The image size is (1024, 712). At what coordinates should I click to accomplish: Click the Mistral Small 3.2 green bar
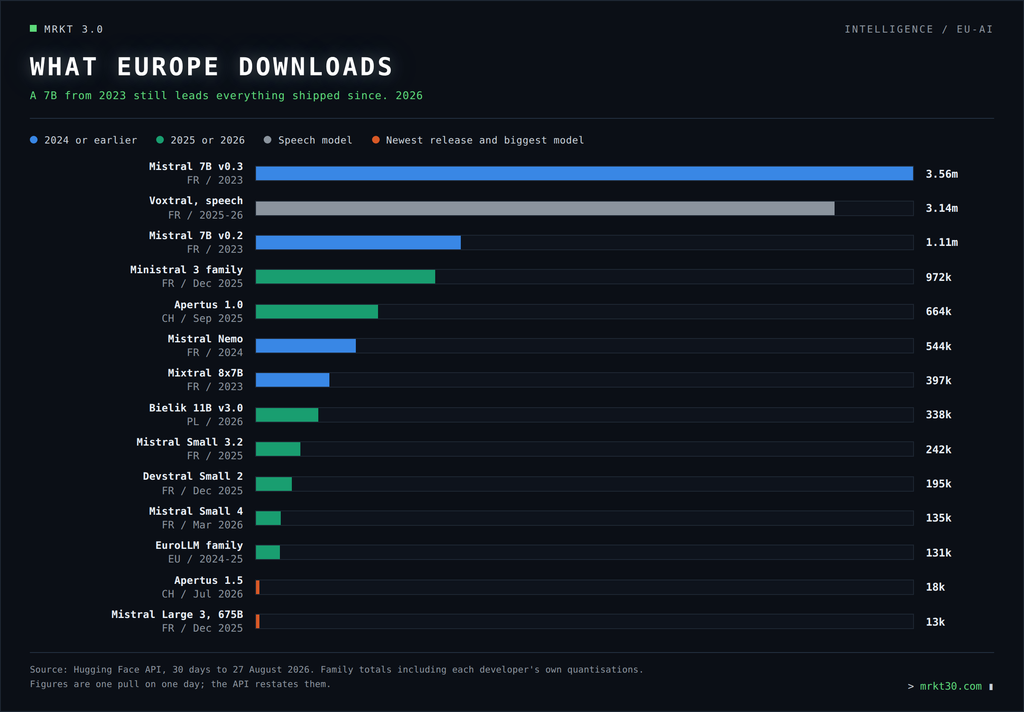point(278,449)
